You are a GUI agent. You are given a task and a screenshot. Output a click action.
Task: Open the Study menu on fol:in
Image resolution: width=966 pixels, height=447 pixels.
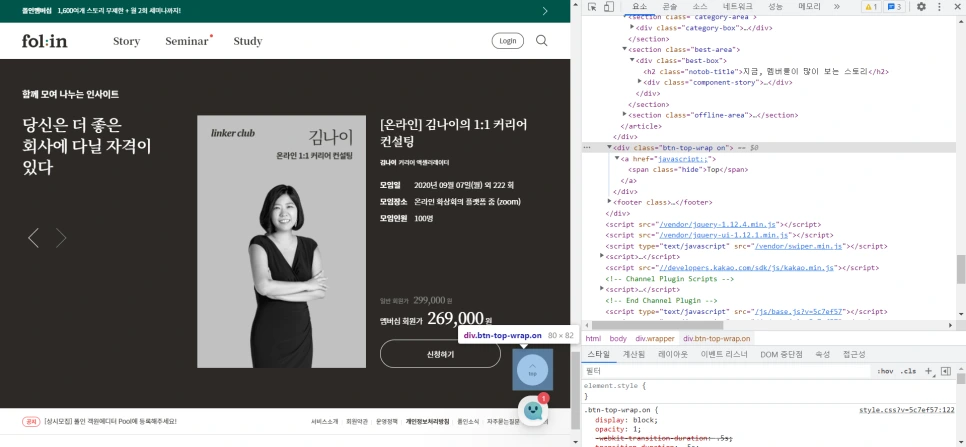(x=248, y=41)
